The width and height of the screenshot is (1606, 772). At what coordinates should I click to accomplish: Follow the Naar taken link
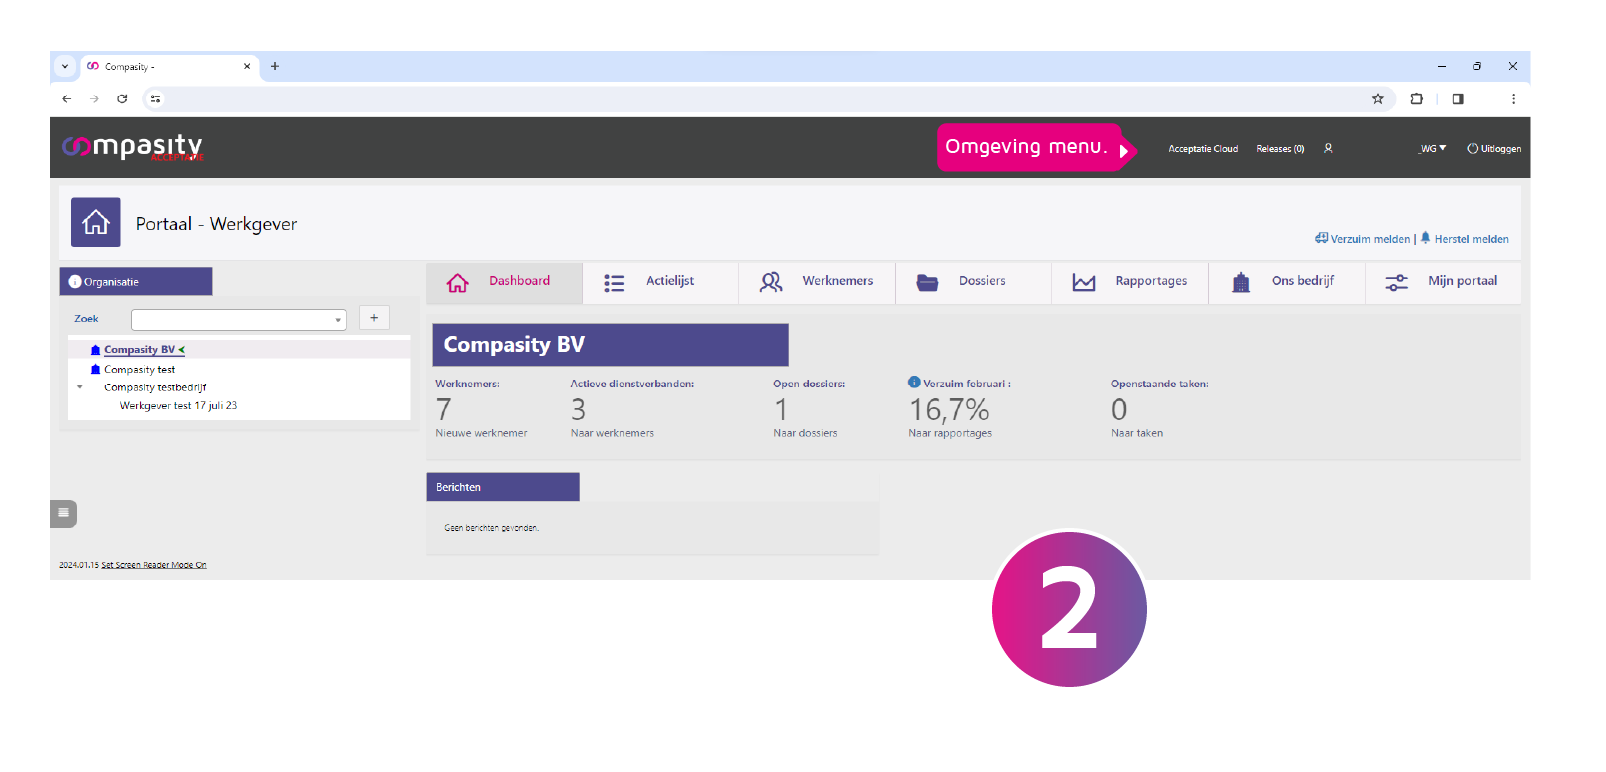[1137, 433]
